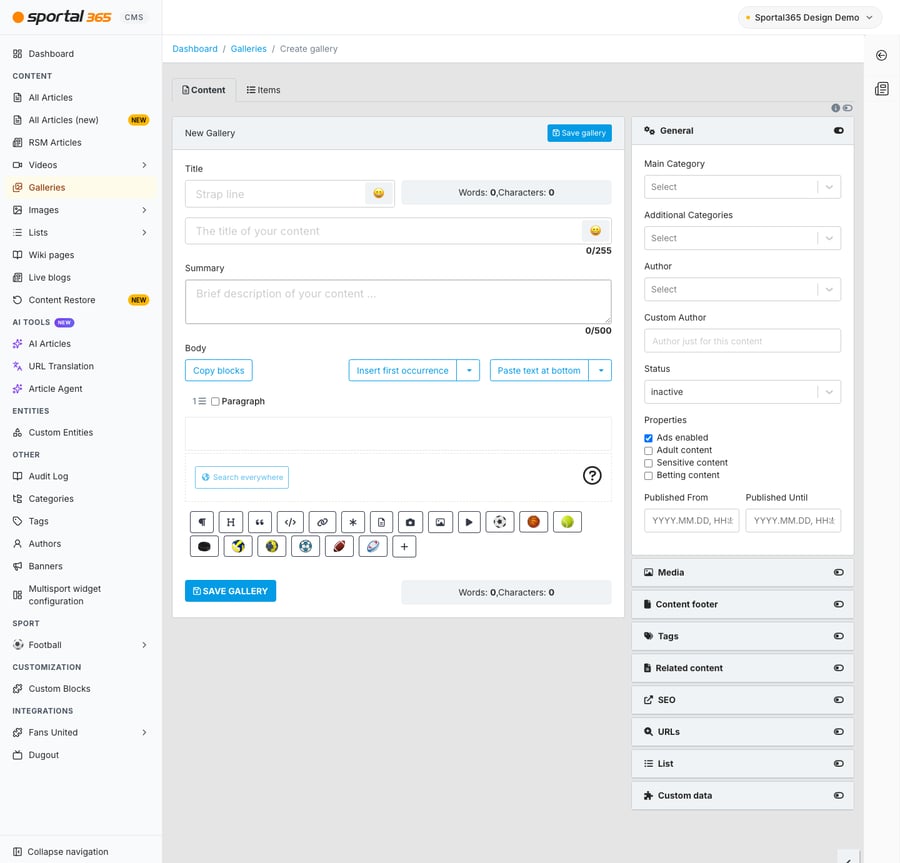
Task: Click the info icon above General panel
Action: pos(836,108)
